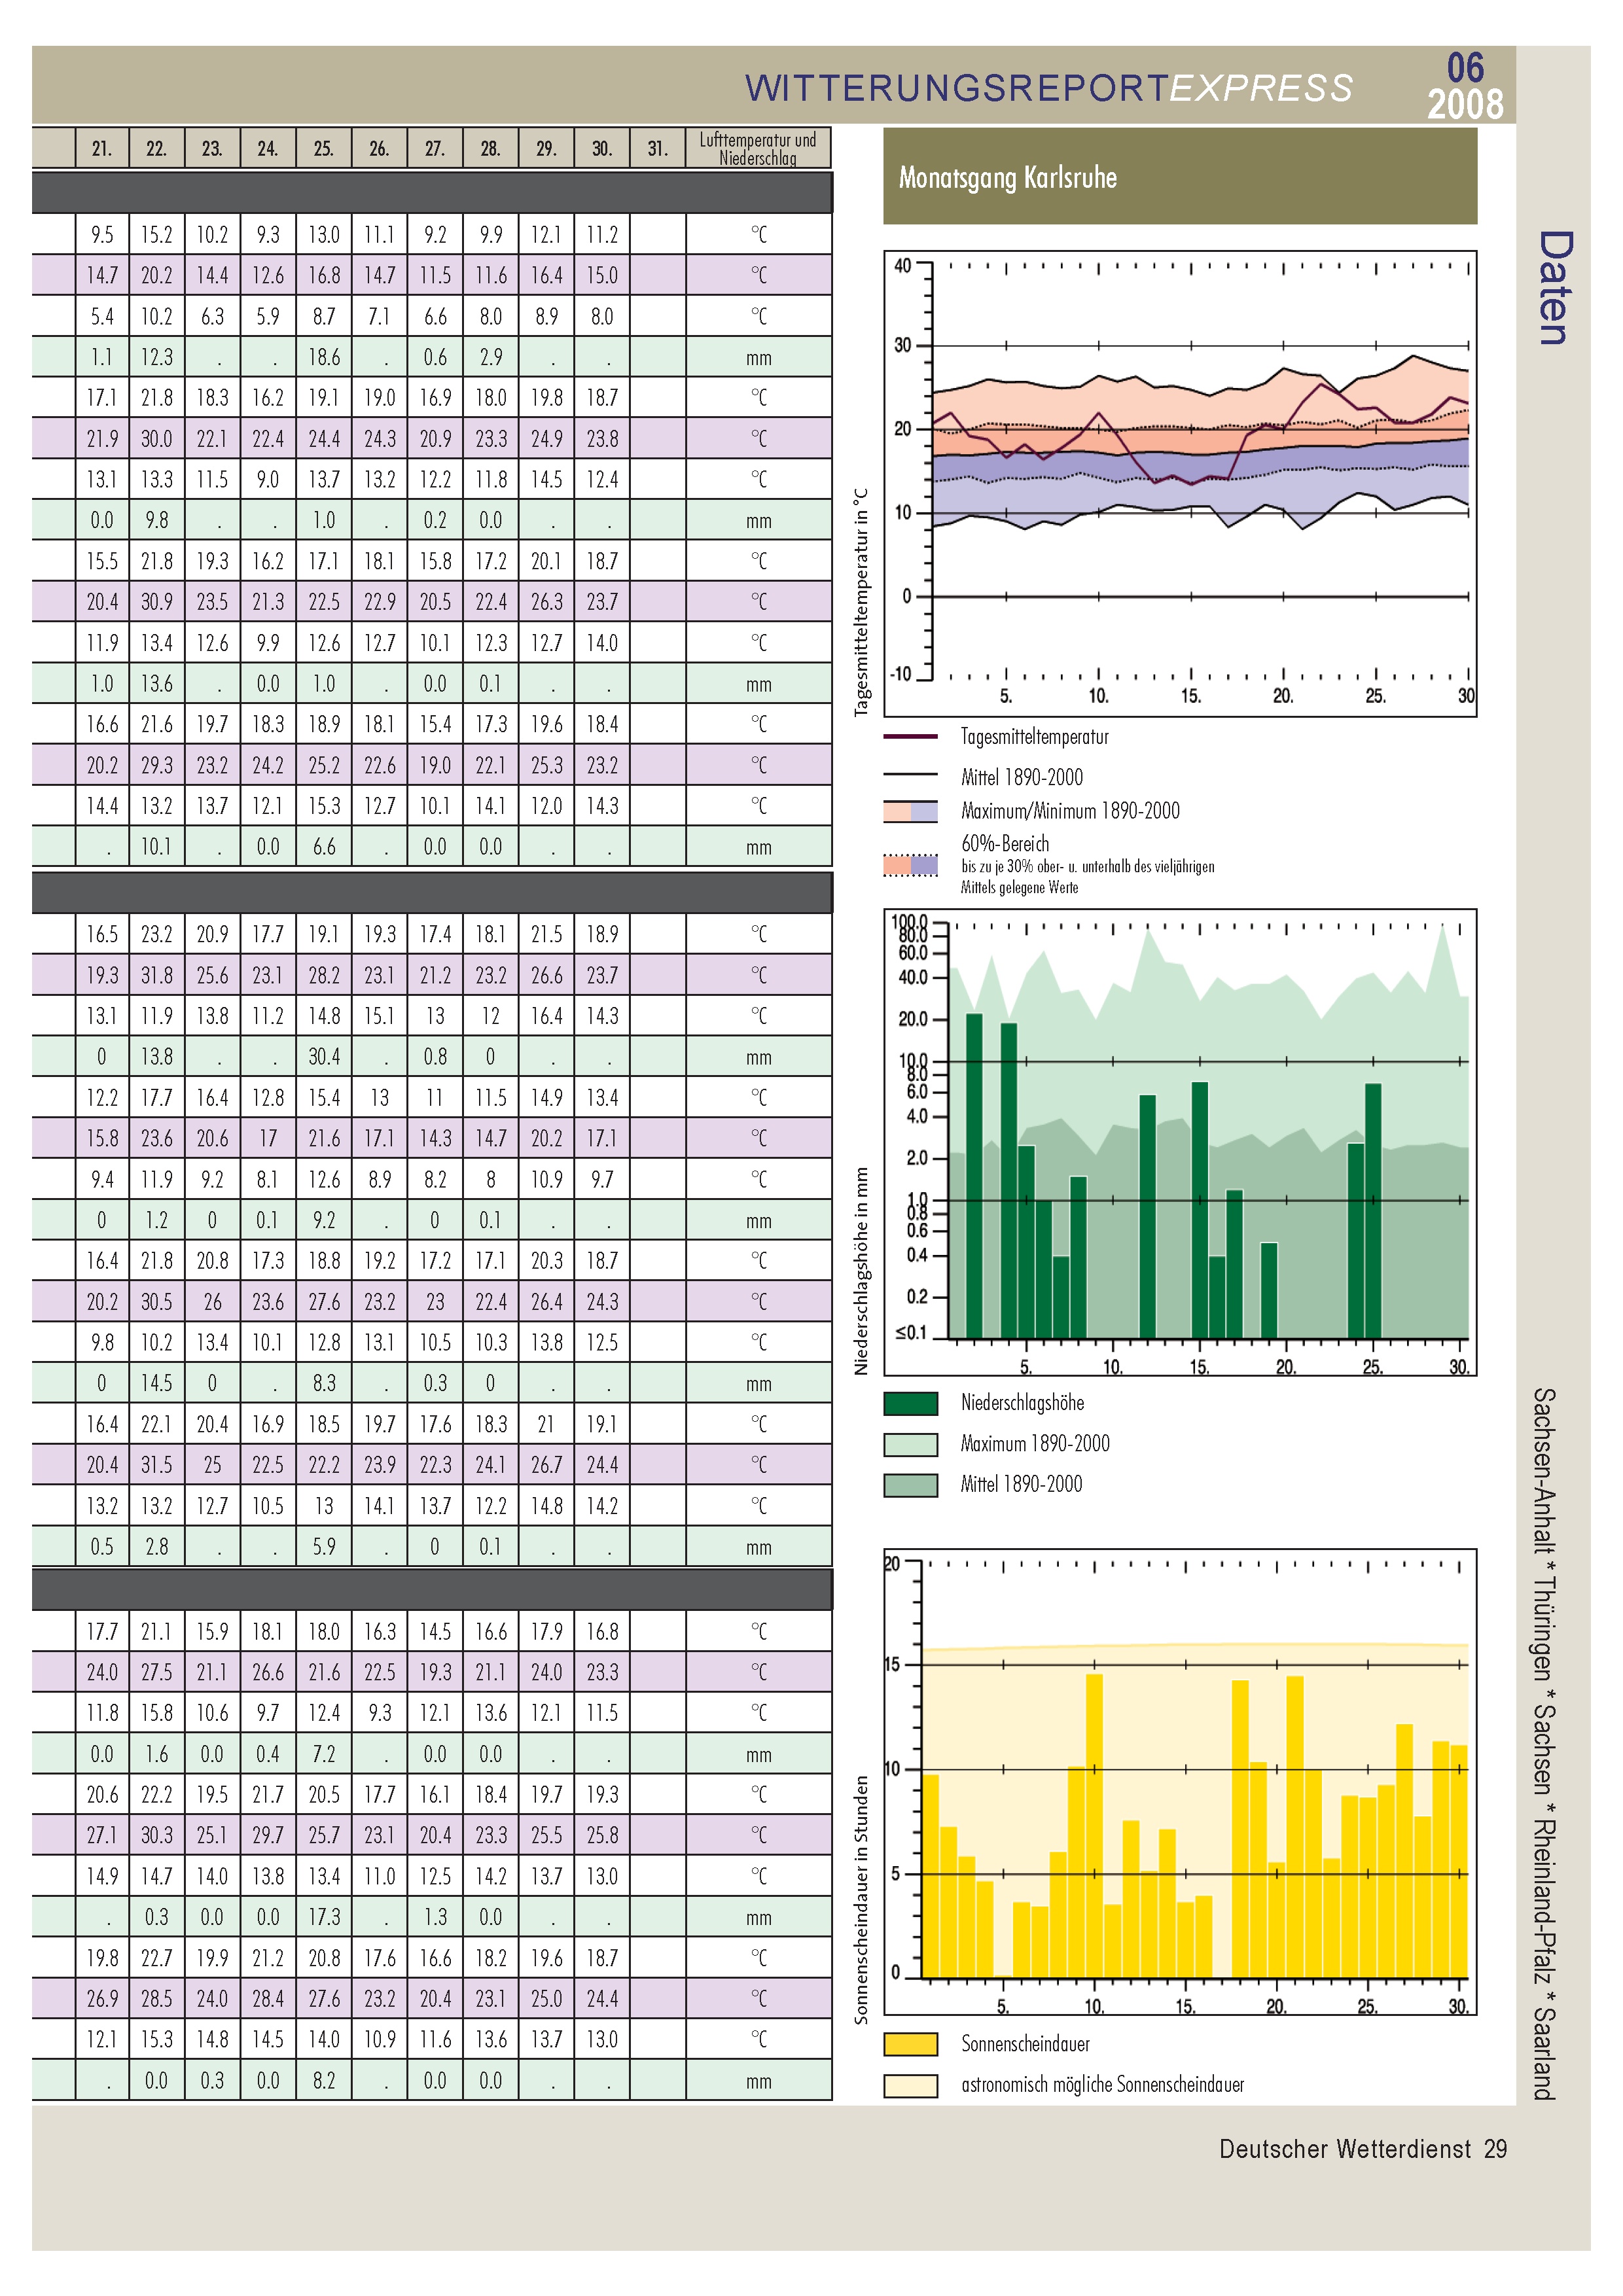Click the astronomisch mögliche Sonnenscheindauer legend label

click(1102, 2085)
